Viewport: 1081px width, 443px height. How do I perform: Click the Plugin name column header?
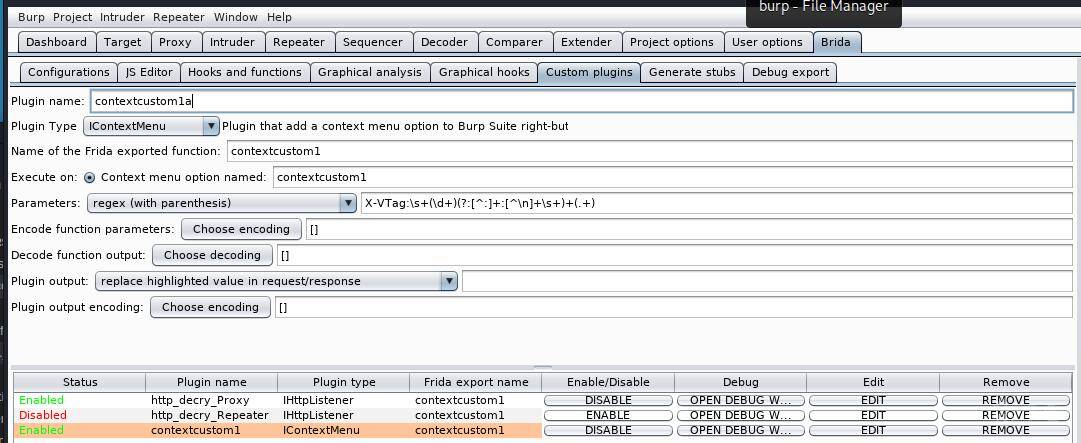click(x=212, y=382)
